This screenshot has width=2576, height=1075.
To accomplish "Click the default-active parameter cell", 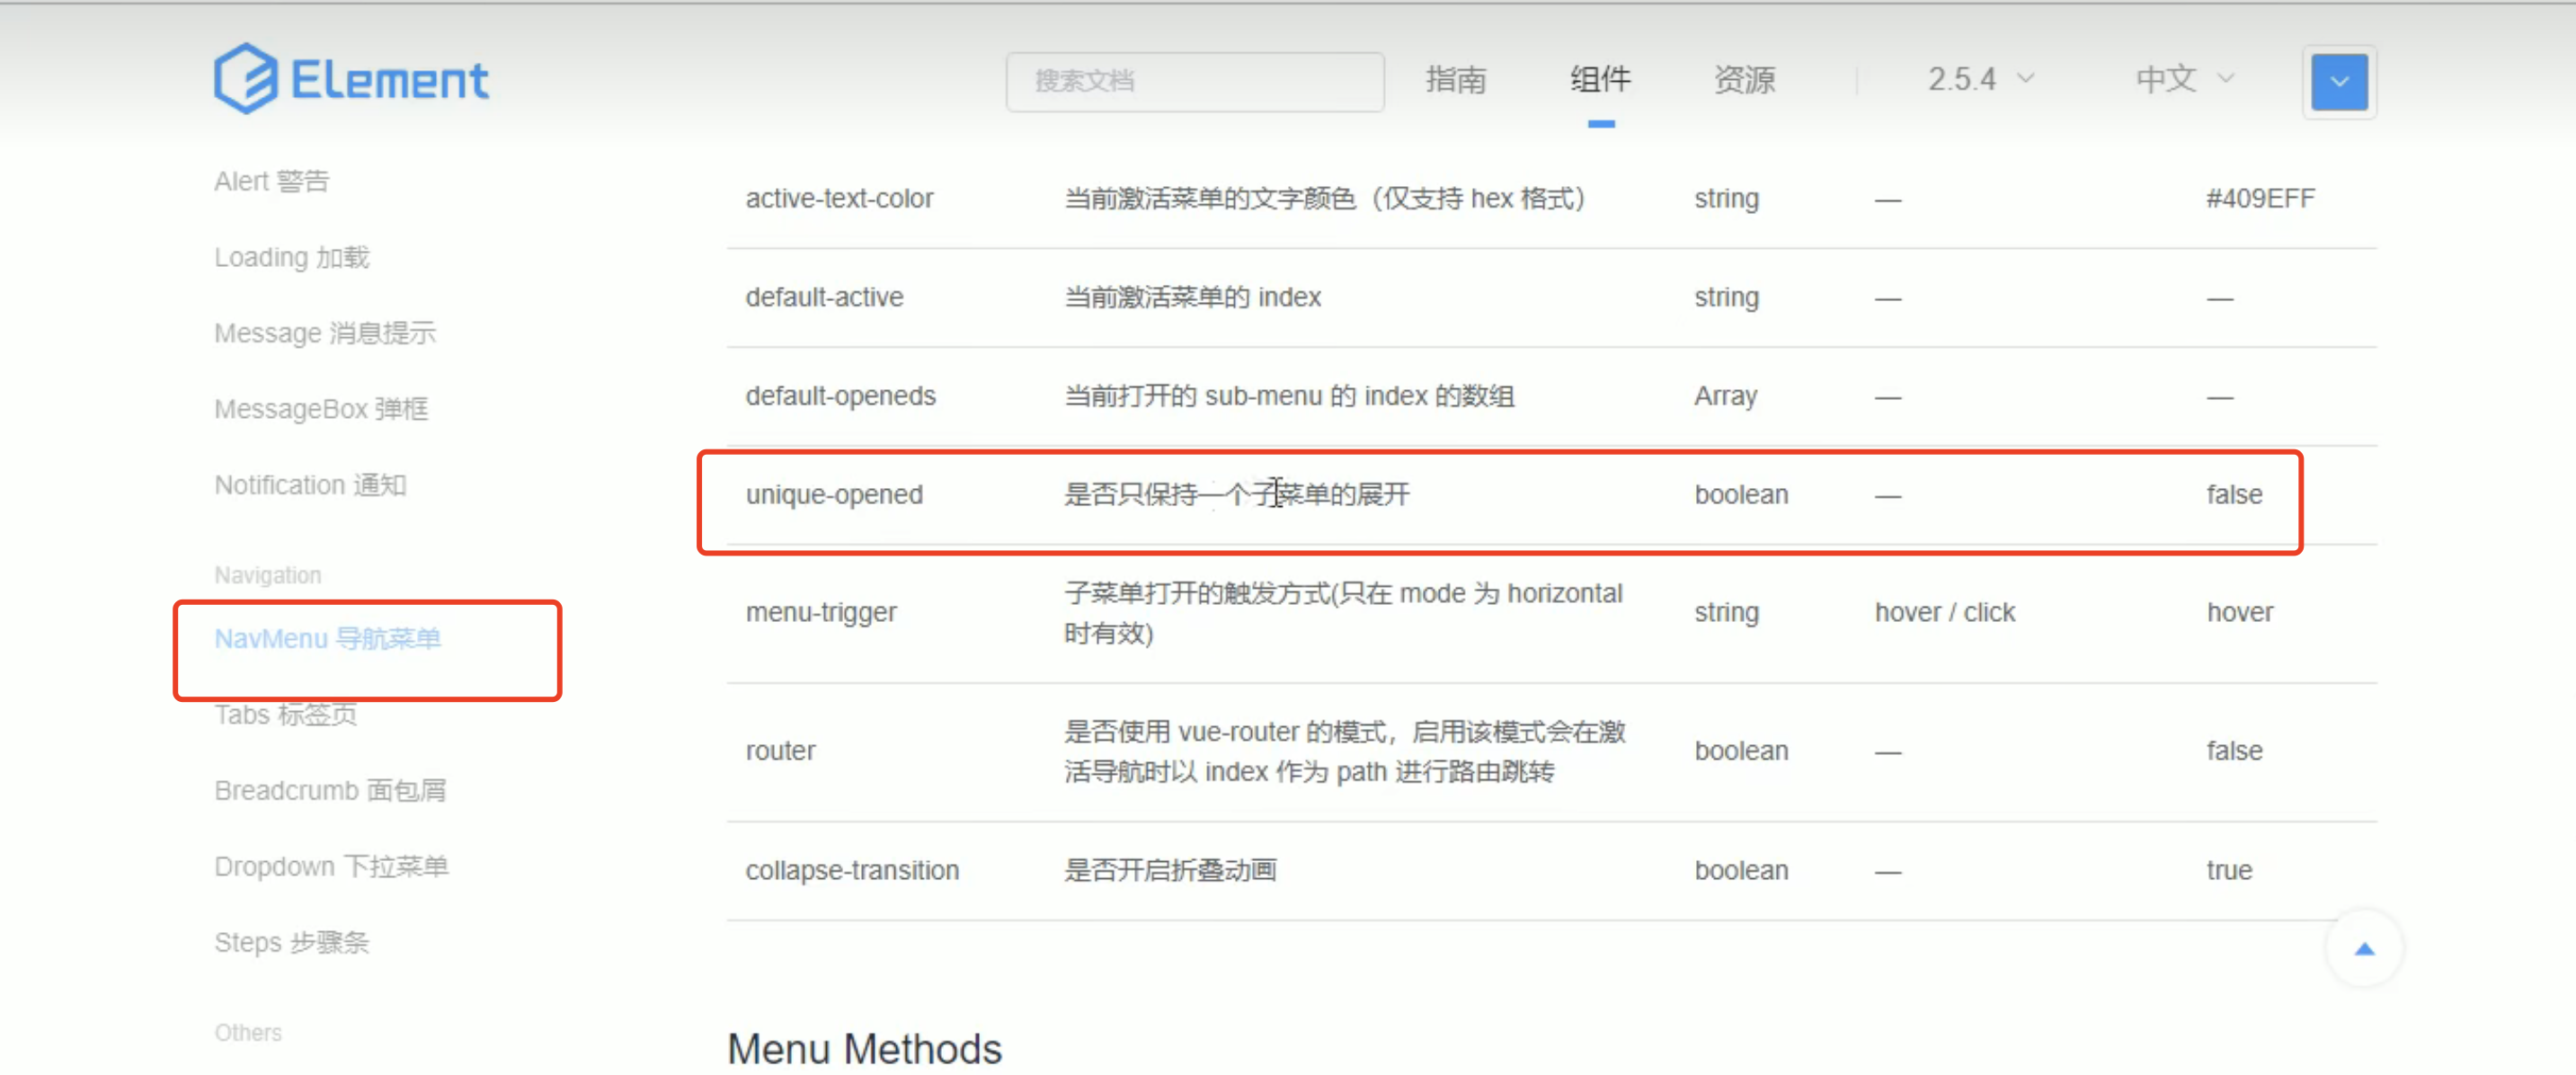I will tap(824, 297).
